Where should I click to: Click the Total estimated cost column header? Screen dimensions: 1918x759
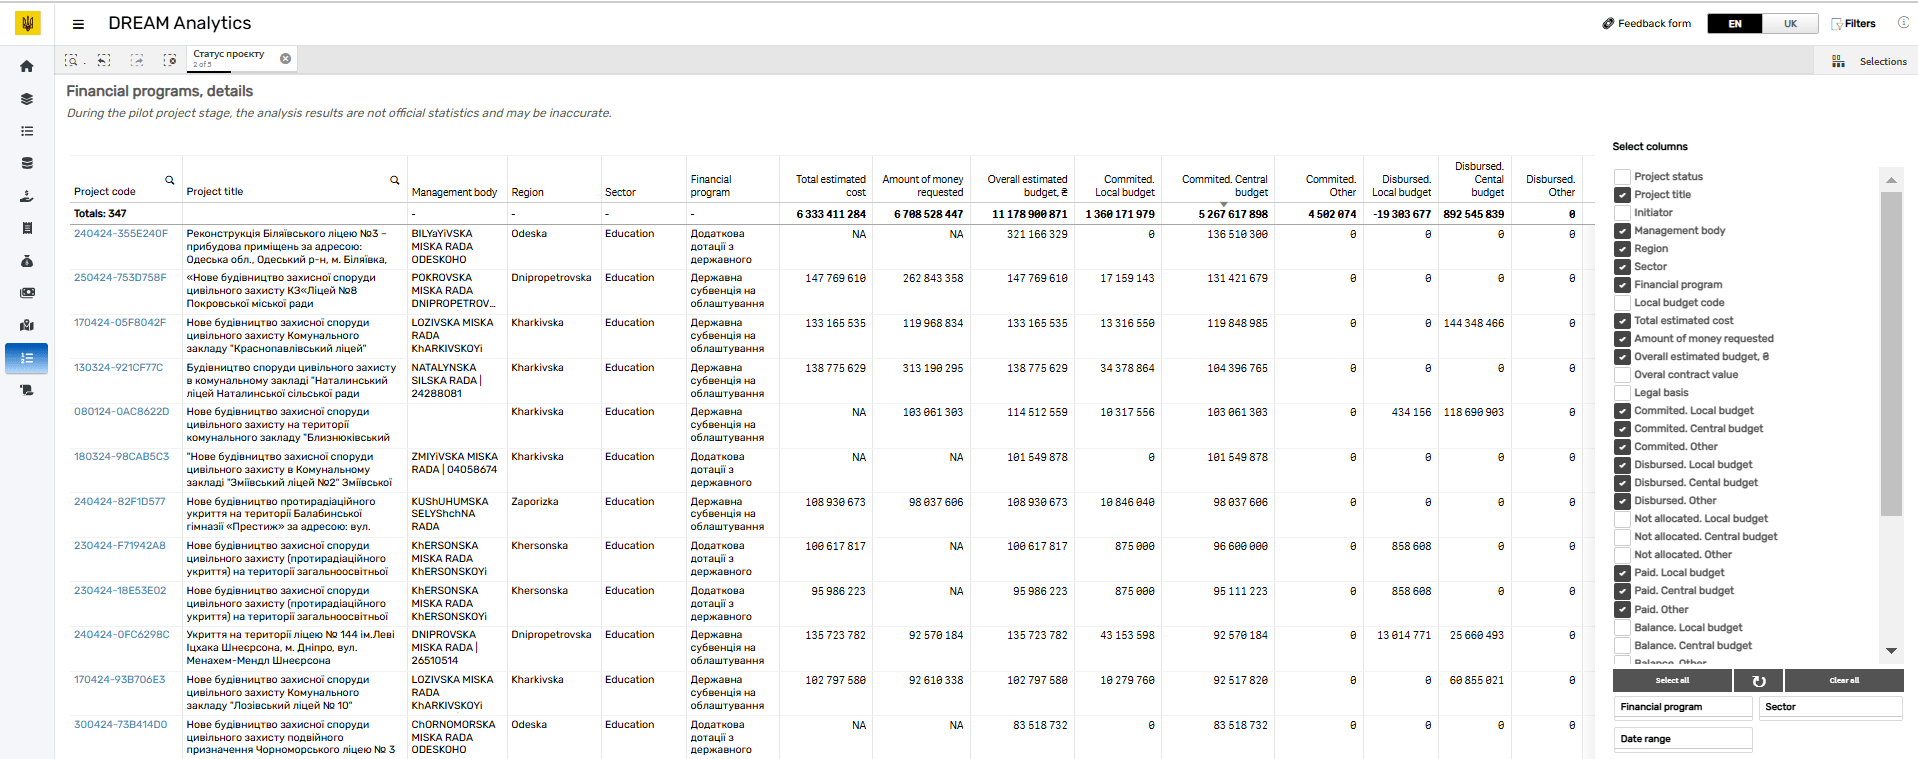831,186
